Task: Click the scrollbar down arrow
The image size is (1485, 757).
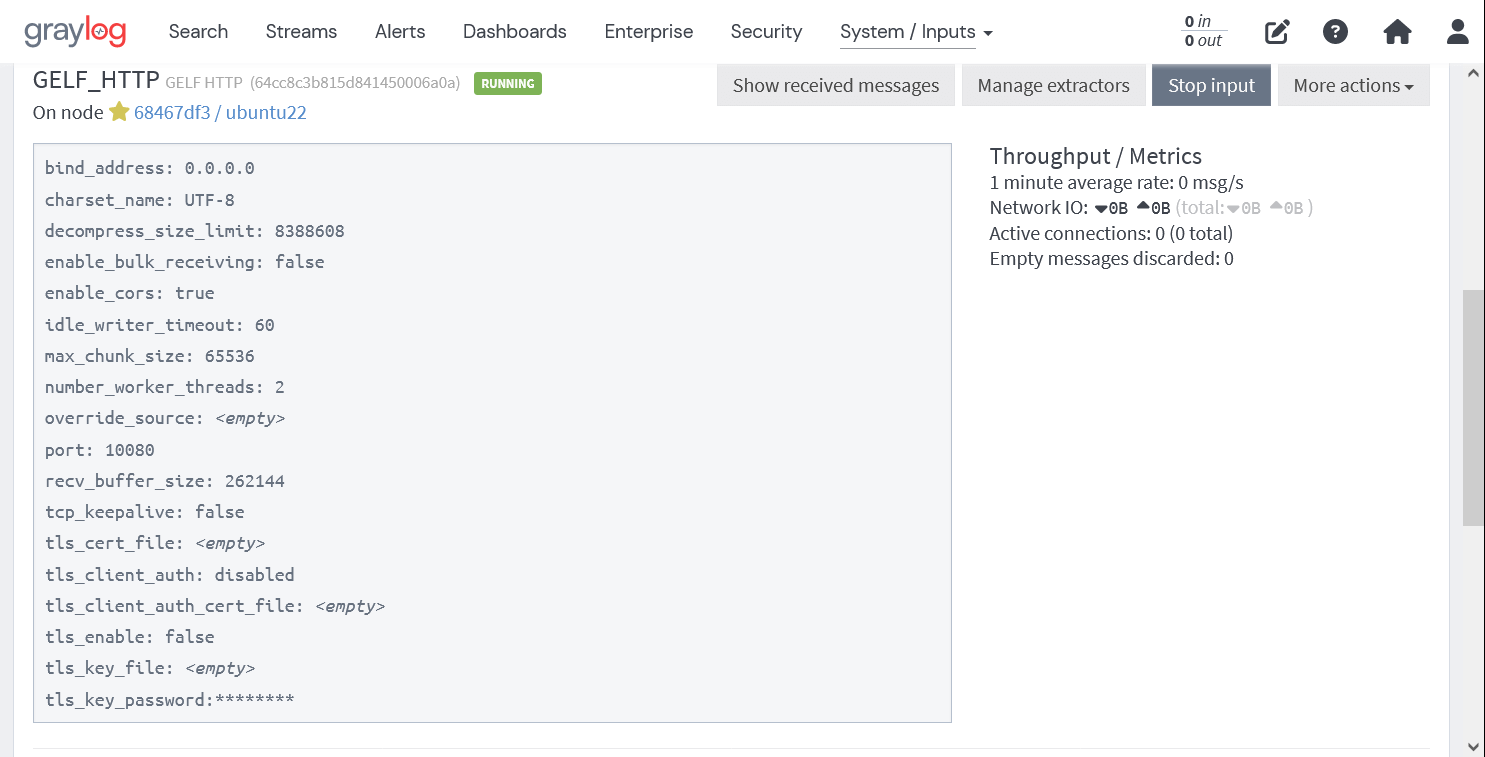Action: tap(1473, 746)
